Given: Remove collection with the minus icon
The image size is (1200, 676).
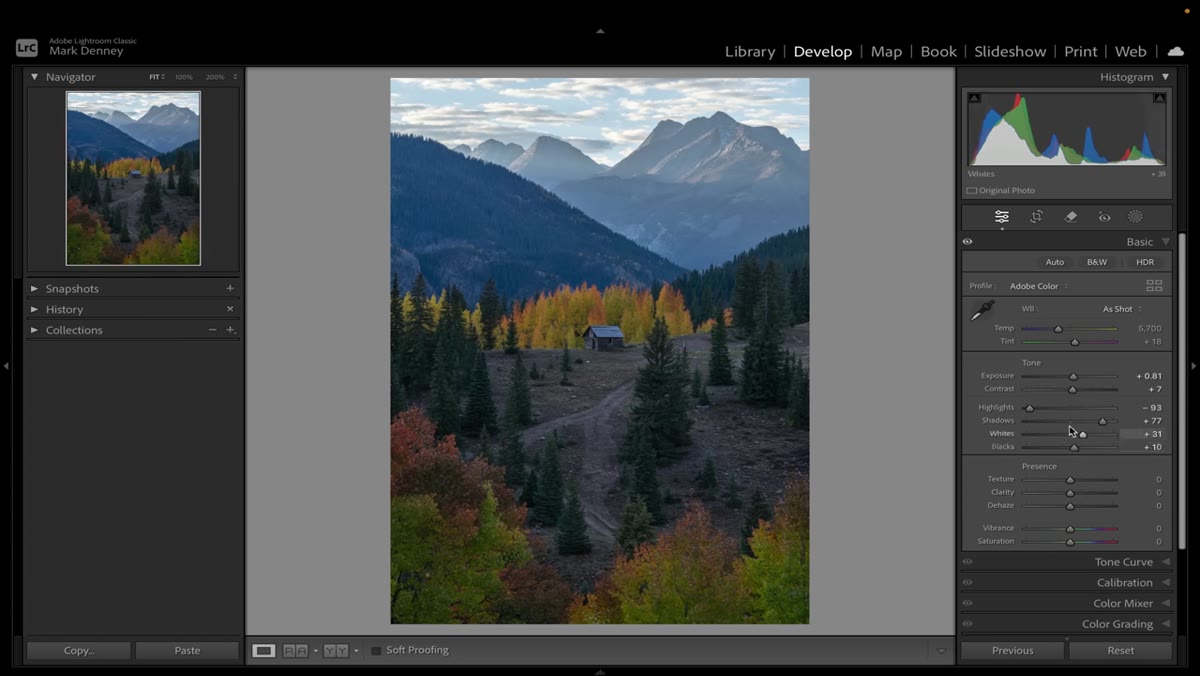Looking at the screenshot, I should click(x=212, y=330).
